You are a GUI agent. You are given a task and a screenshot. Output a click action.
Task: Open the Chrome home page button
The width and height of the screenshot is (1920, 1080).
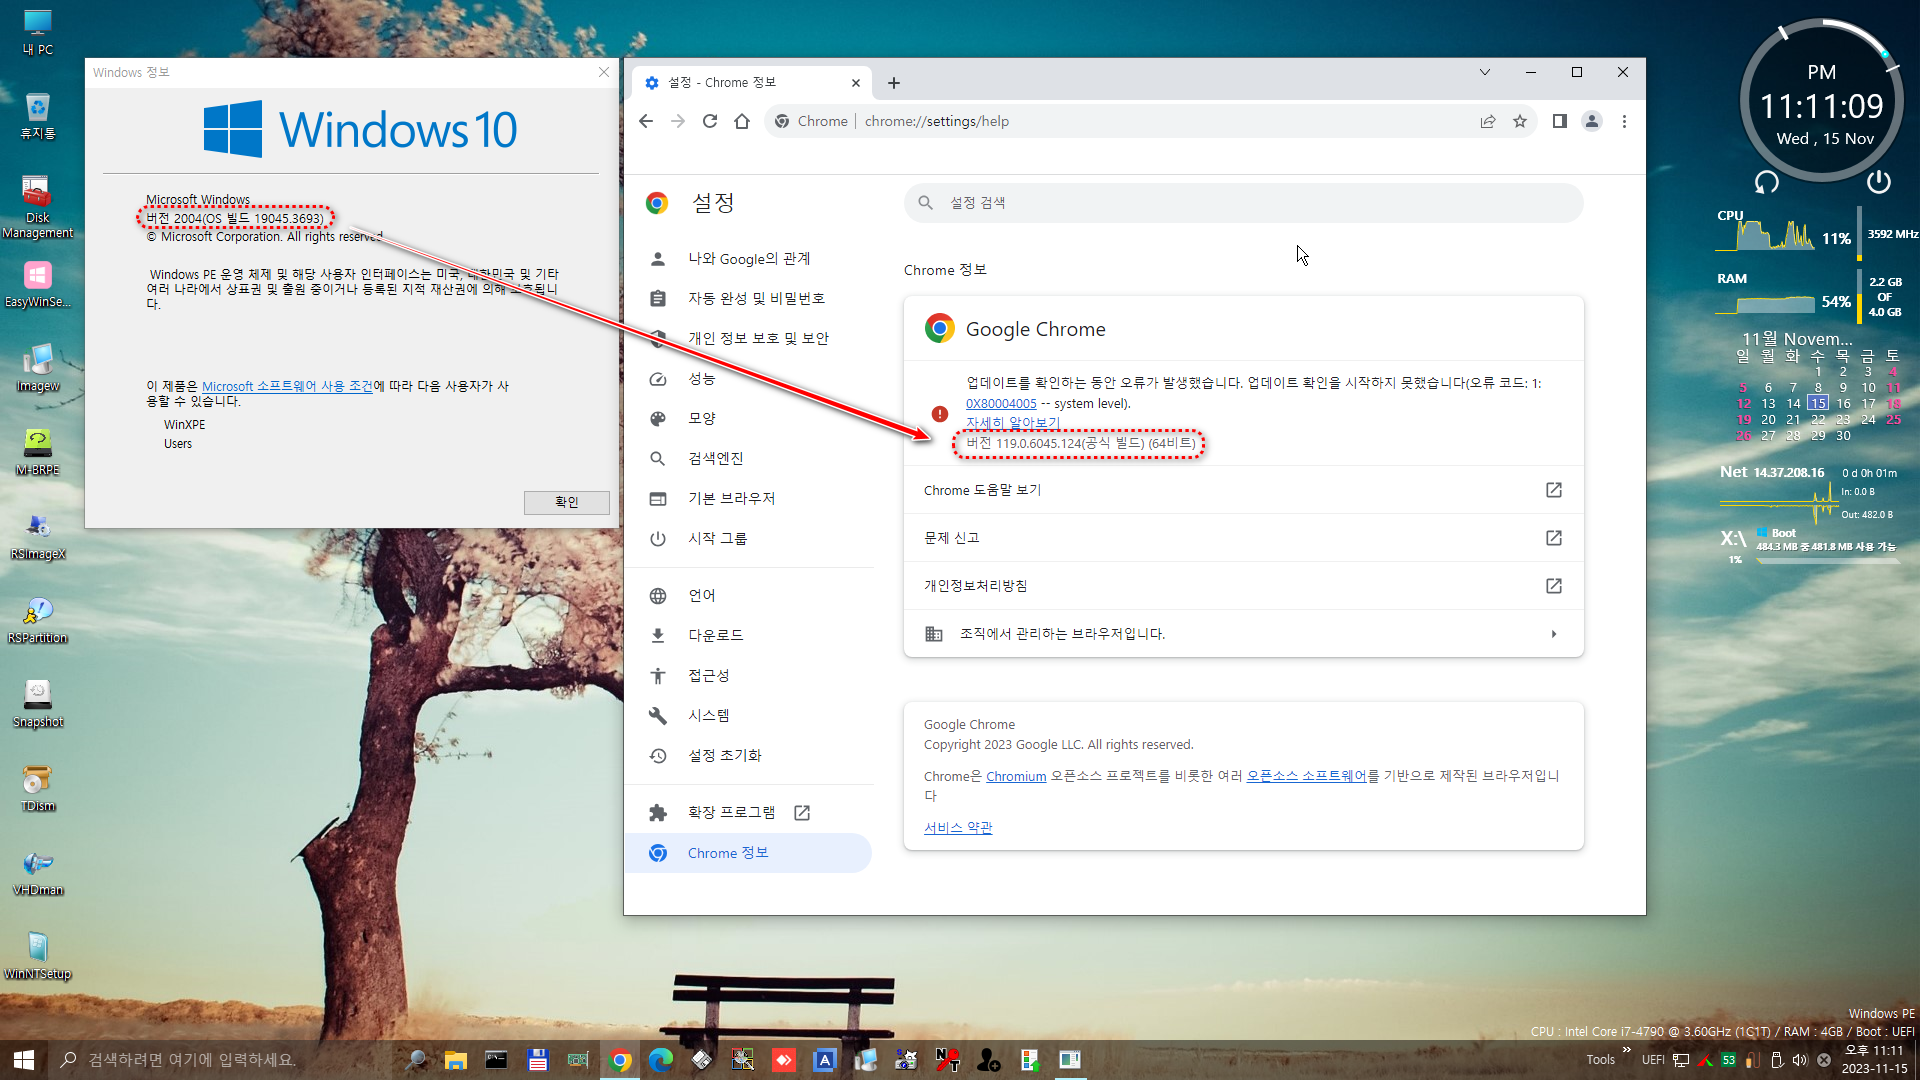pyautogui.click(x=742, y=121)
